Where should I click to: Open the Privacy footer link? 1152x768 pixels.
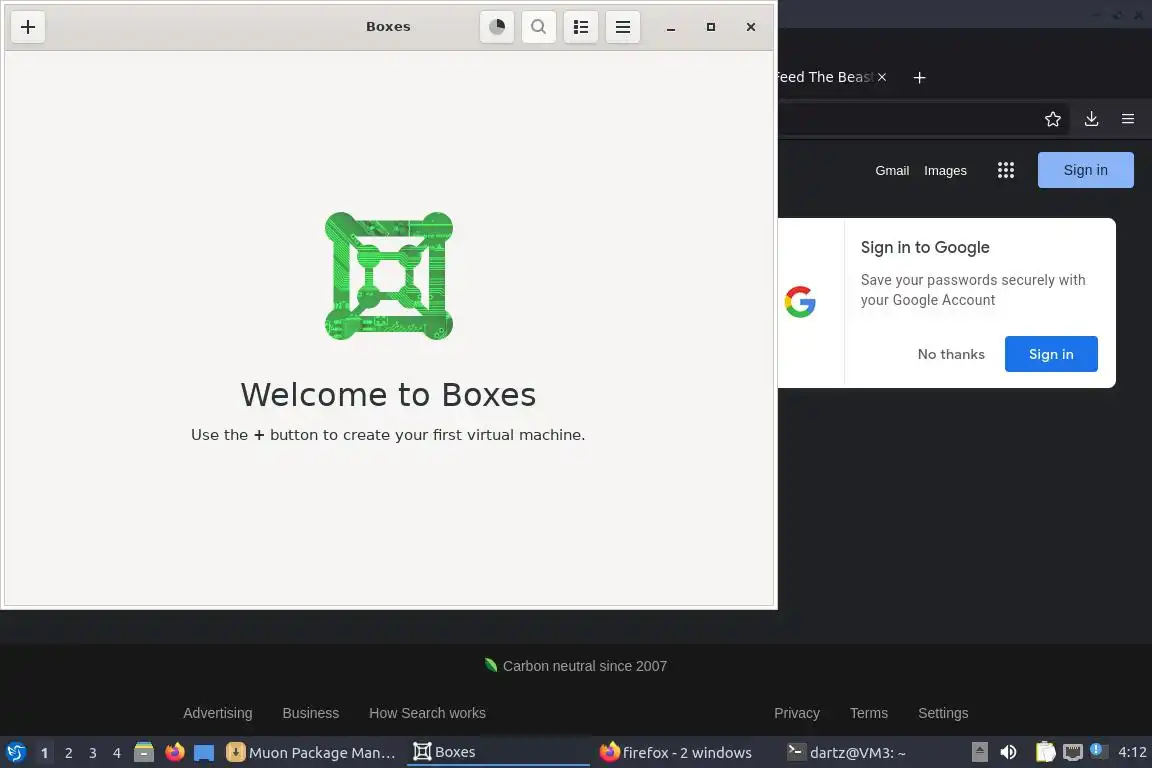coord(796,713)
